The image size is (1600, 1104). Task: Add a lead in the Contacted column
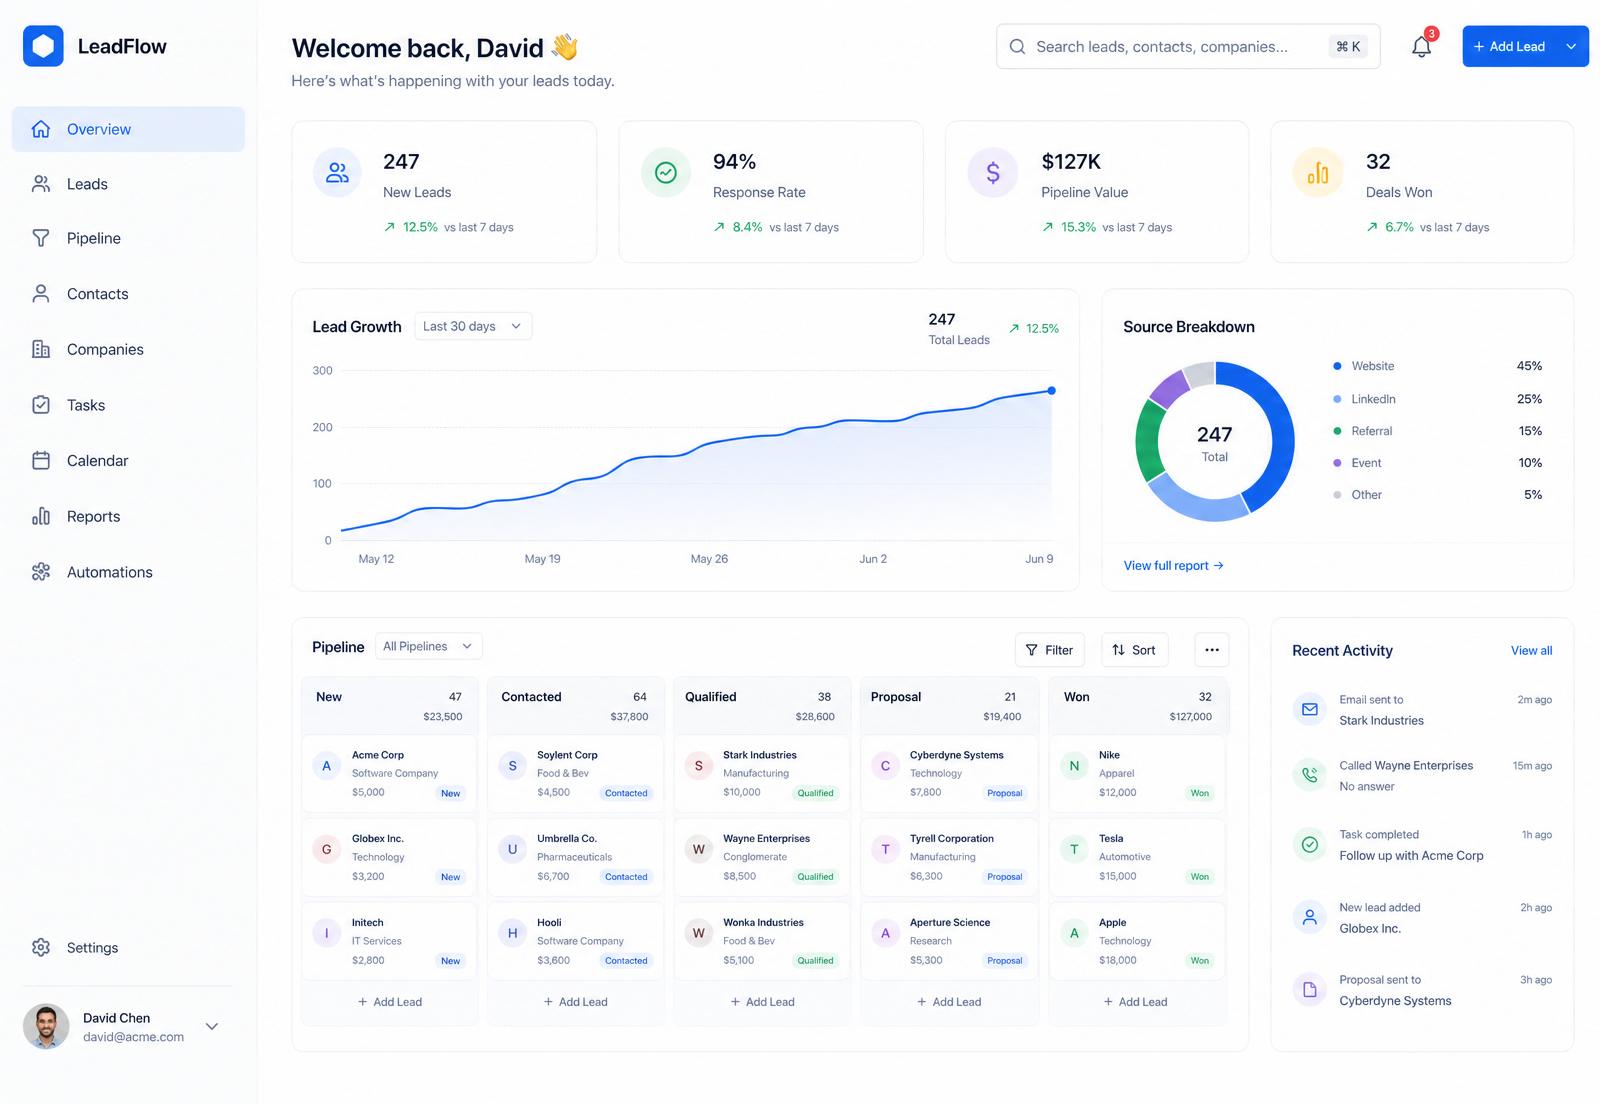[x=576, y=1002]
